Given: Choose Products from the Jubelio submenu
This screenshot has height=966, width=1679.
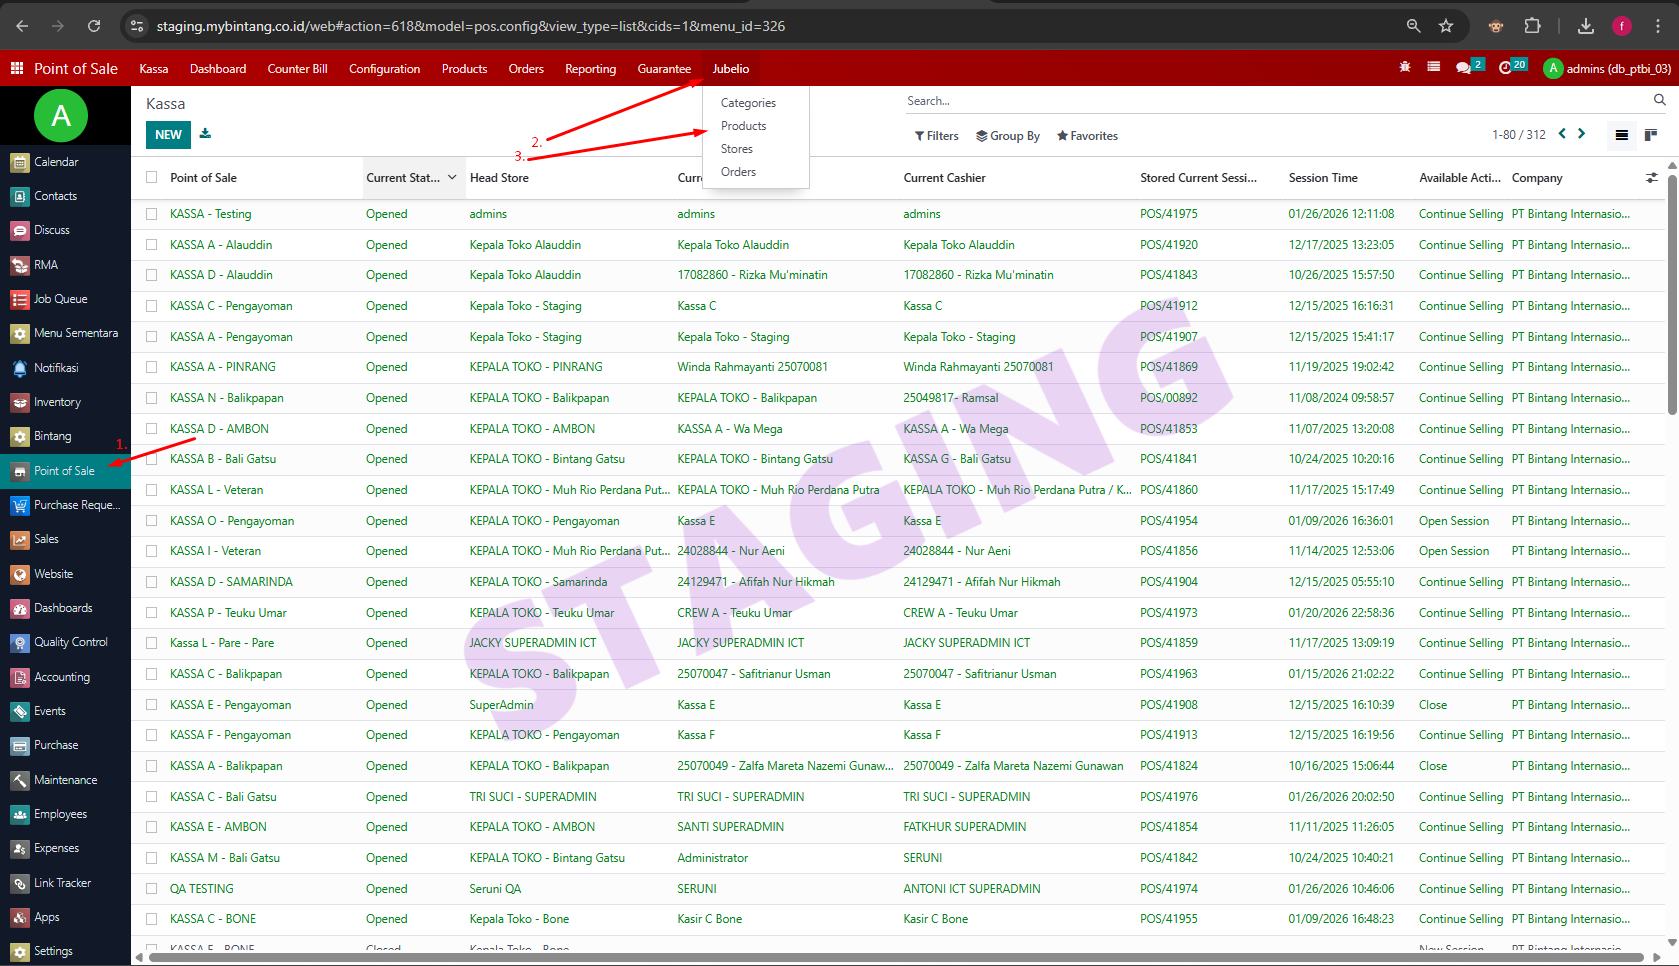Looking at the screenshot, I should pyautogui.click(x=743, y=126).
